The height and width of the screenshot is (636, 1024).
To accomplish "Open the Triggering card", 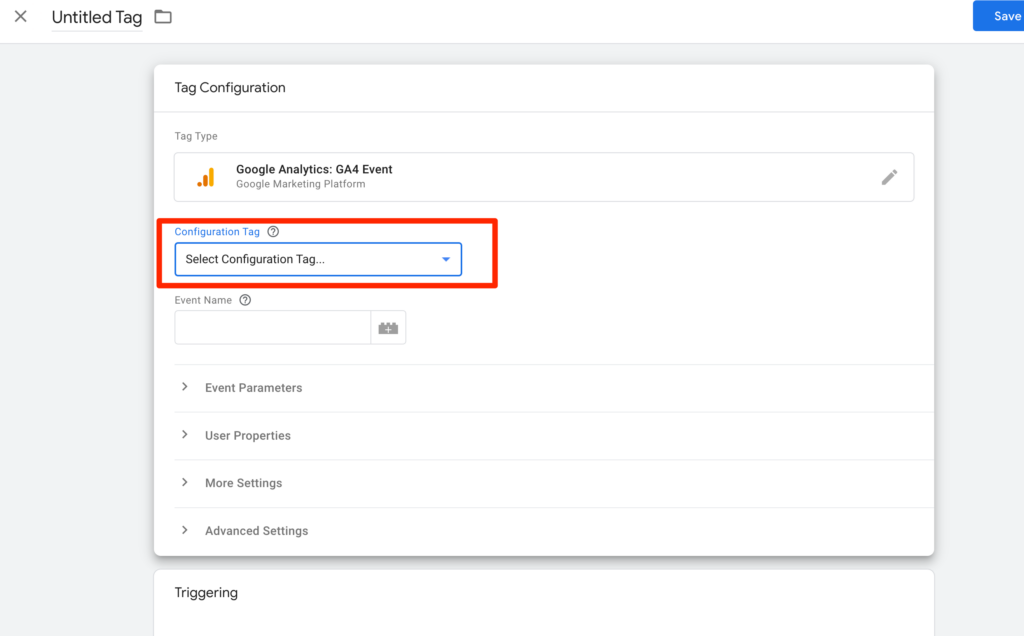I will pyautogui.click(x=206, y=593).
